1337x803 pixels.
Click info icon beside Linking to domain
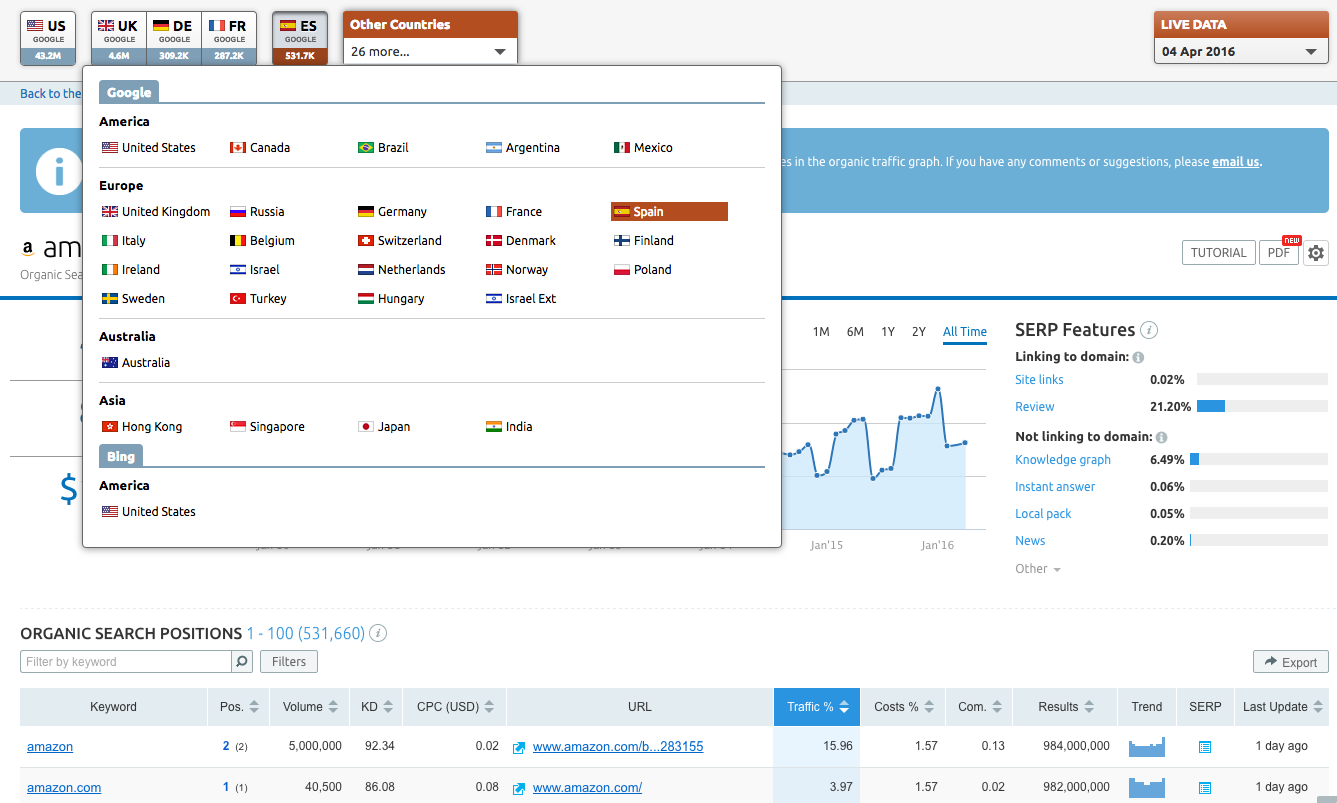click(1138, 357)
